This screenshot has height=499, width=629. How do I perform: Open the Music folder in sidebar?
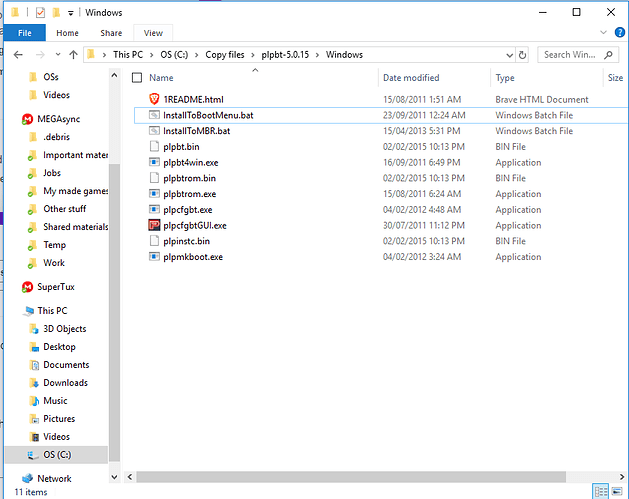(55, 401)
